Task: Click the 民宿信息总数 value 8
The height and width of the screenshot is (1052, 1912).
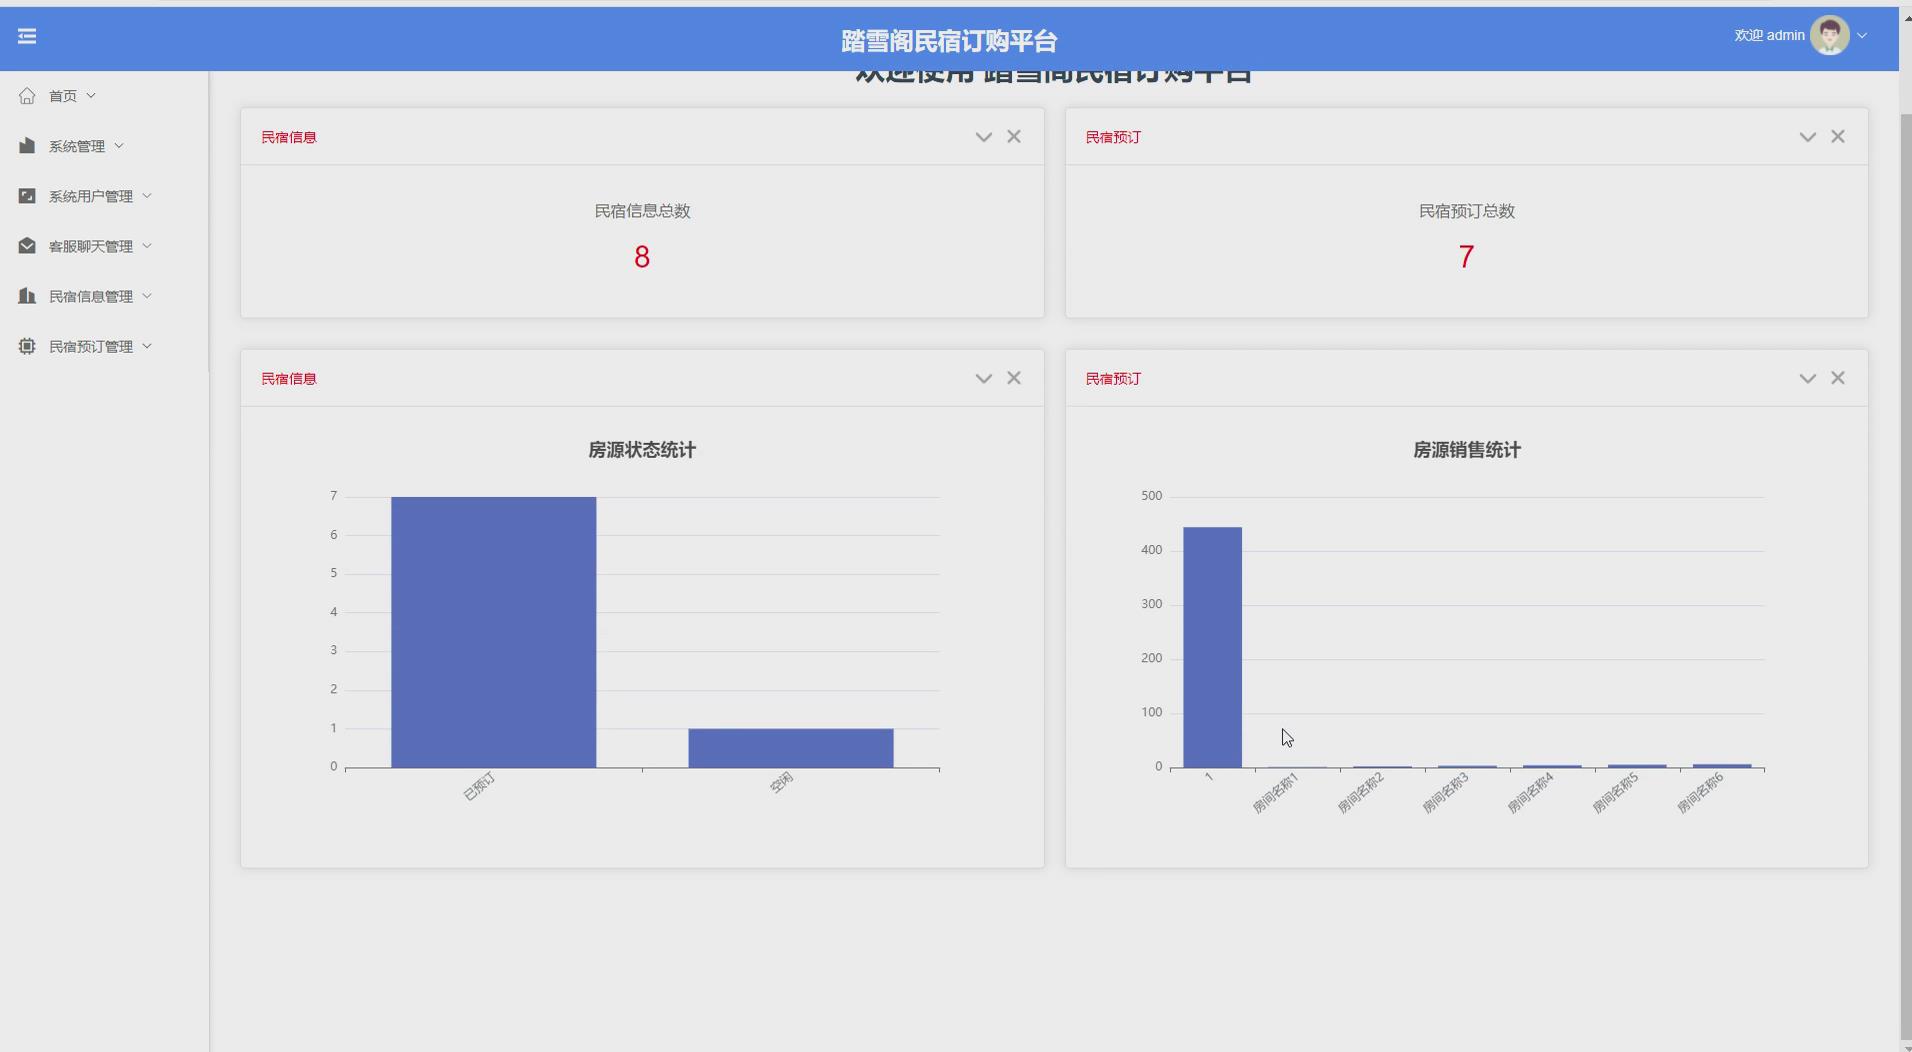Action: pos(642,257)
